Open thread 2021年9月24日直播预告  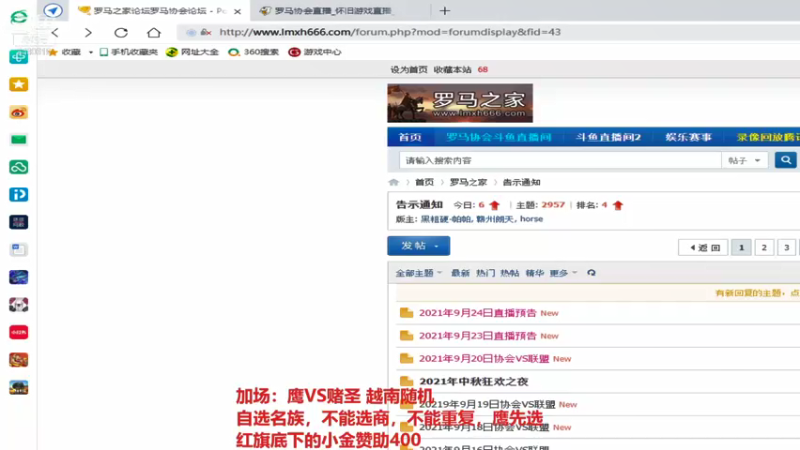[x=478, y=313]
